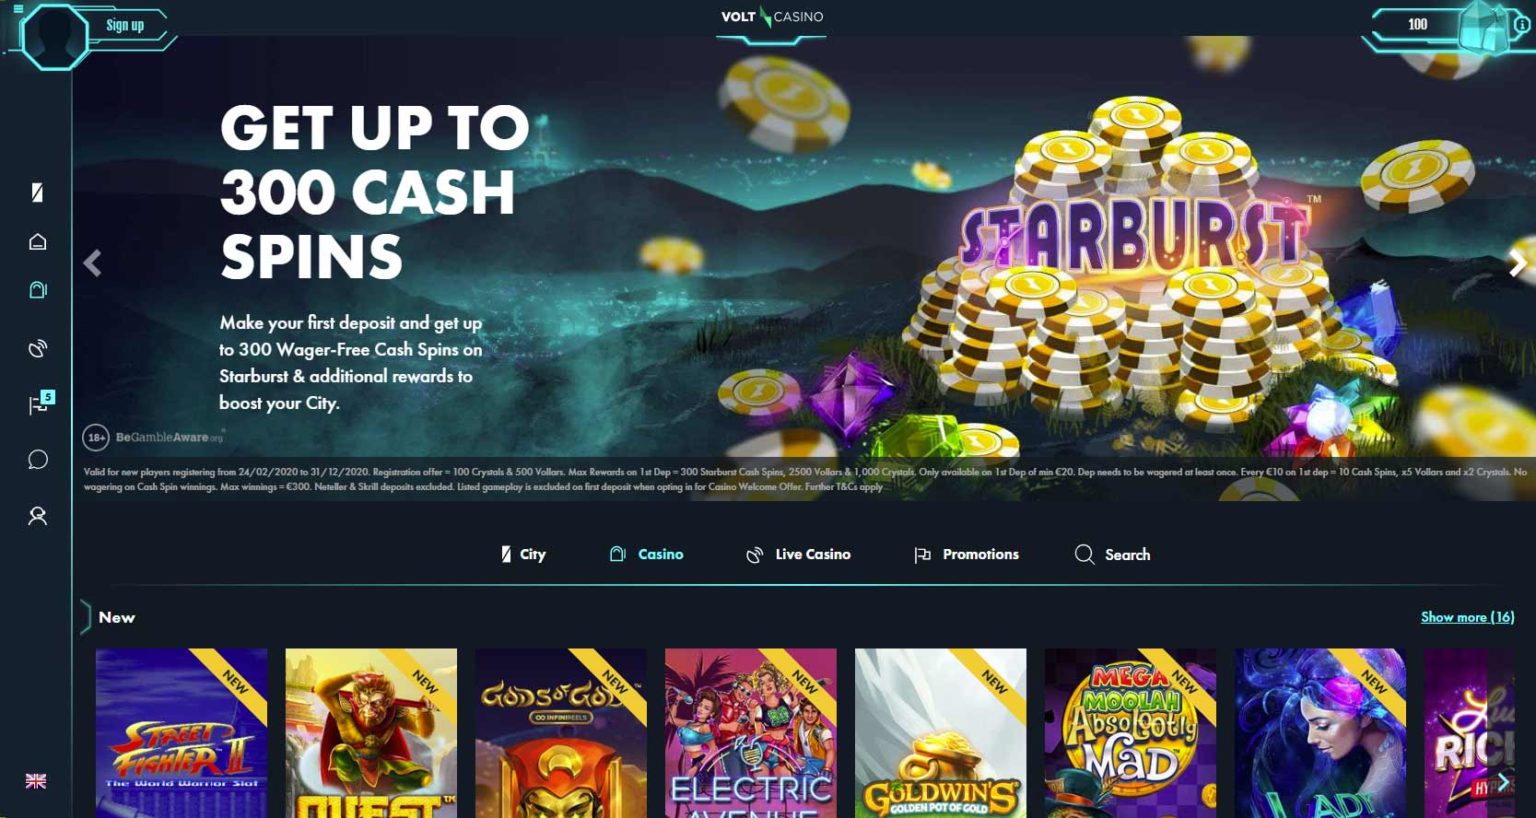
Task: Follow Show more (16) link
Action: [1467, 617]
